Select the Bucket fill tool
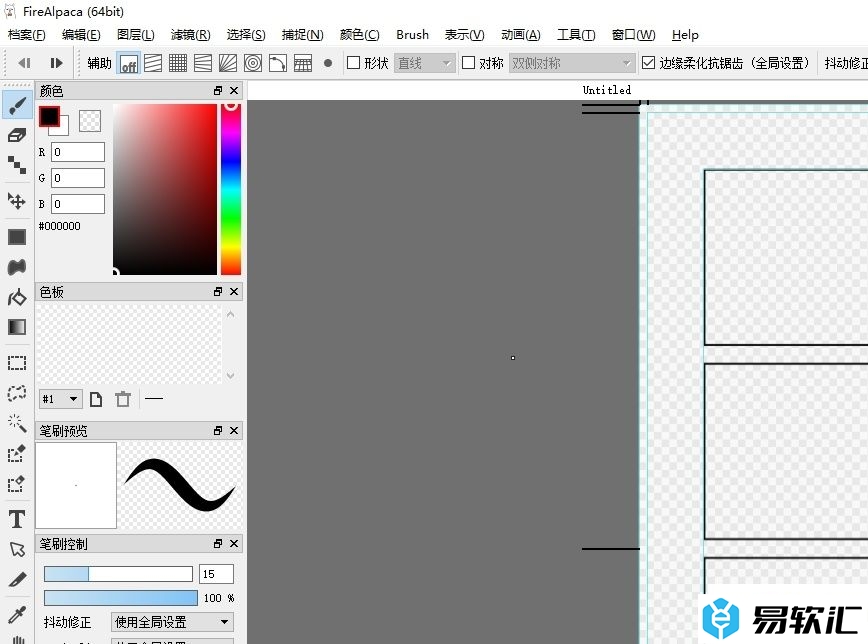The height and width of the screenshot is (644, 868). click(x=17, y=297)
